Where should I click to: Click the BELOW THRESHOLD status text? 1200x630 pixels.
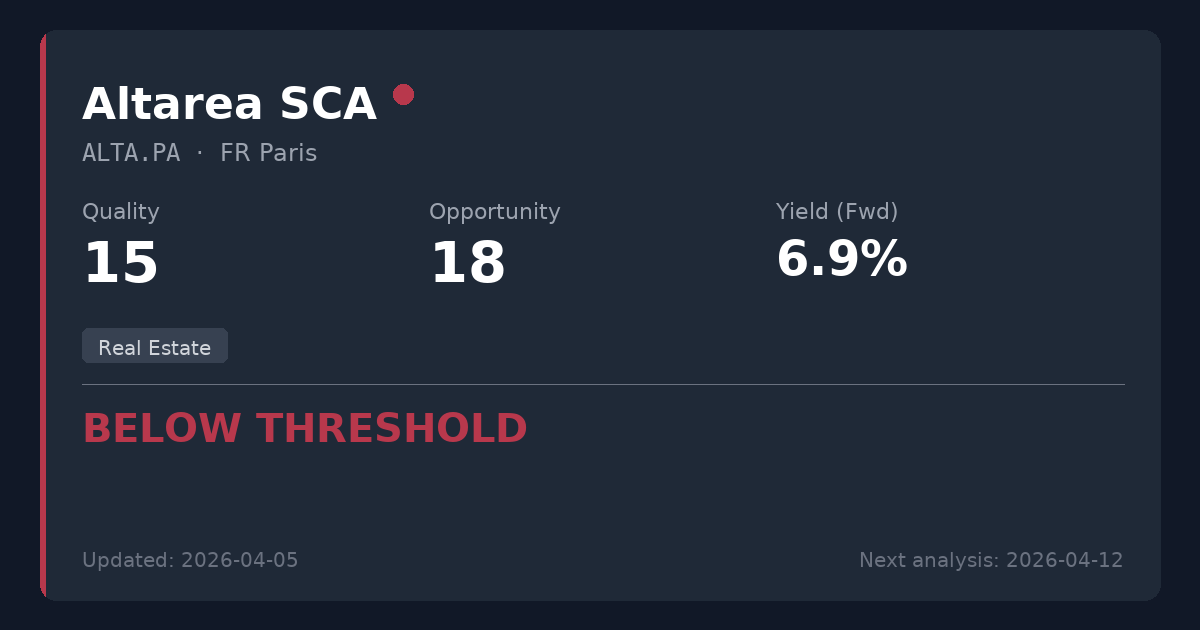pos(304,429)
